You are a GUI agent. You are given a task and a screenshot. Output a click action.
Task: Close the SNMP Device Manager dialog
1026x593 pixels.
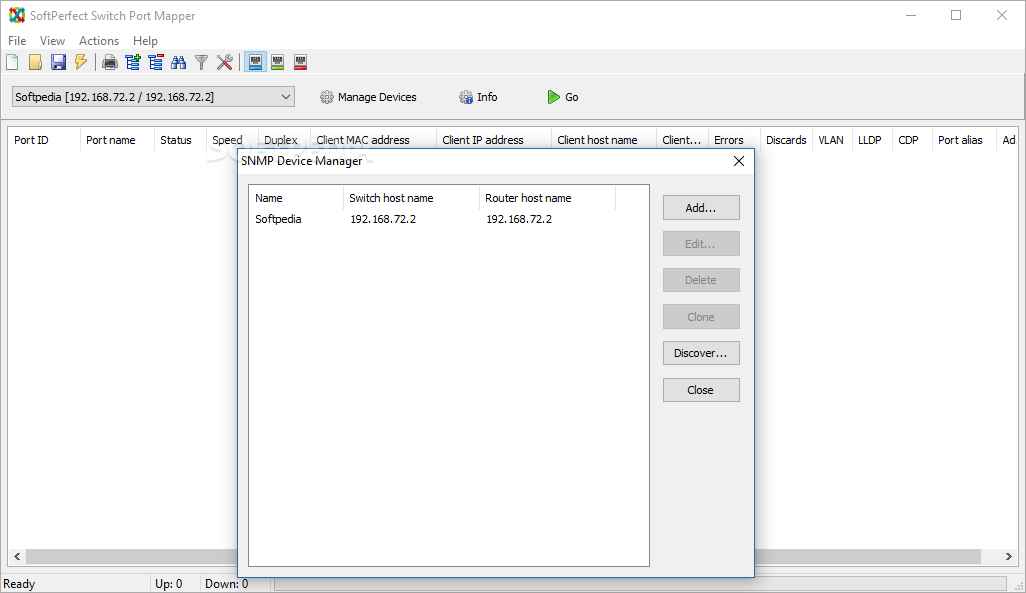point(739,161)
